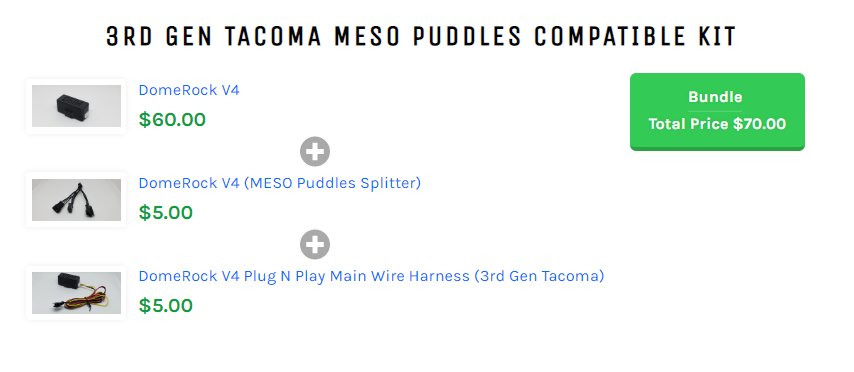Image resolution: width=854 pixels, height=372 pixels.
Task: Open the MESO Puddles Splitter cable thumbnail
Action: pos(76,200)
